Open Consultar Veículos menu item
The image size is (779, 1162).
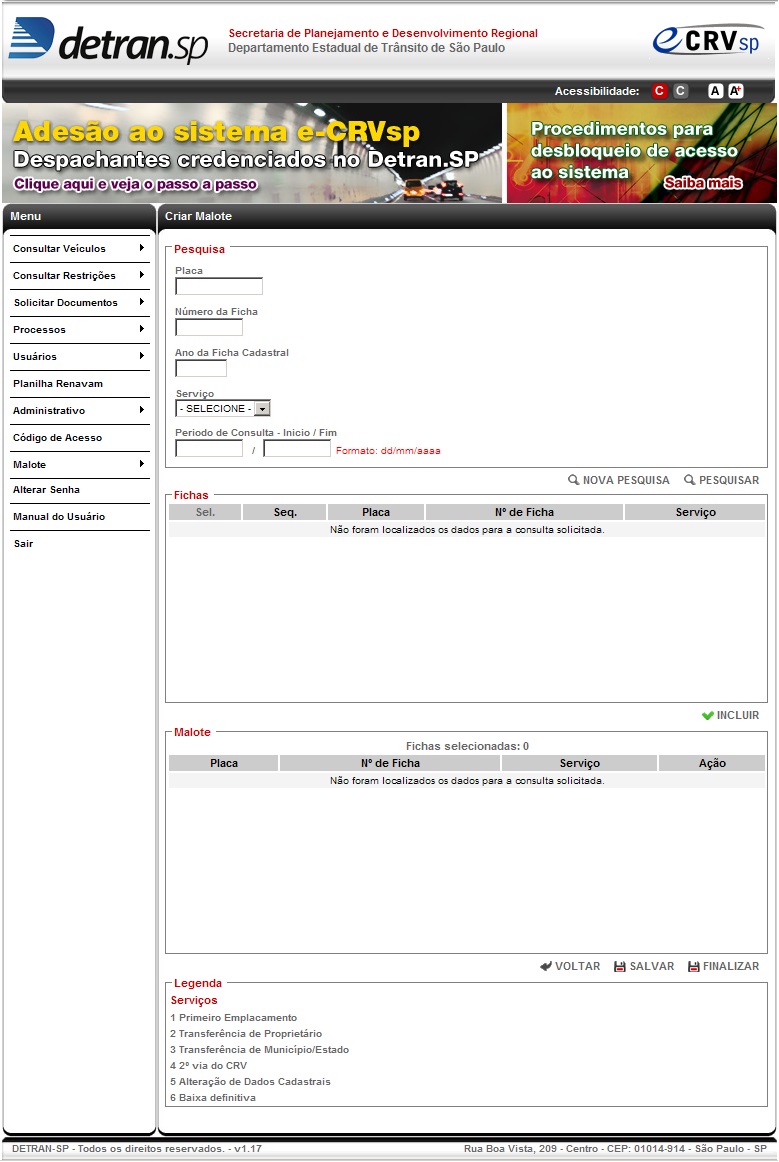(59, 248)
